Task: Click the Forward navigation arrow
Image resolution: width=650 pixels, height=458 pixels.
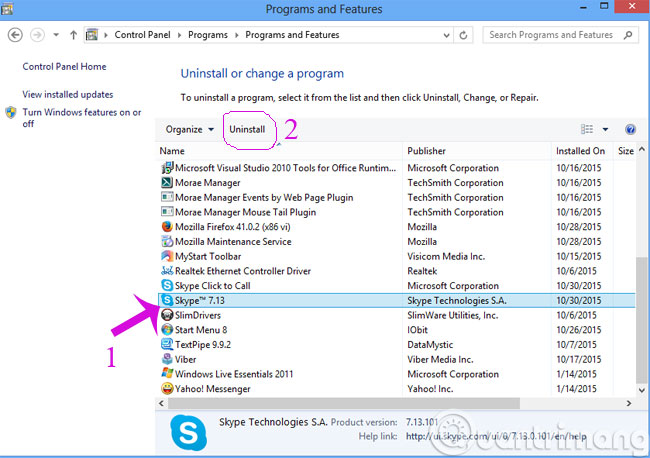Action: click(37, 35)
